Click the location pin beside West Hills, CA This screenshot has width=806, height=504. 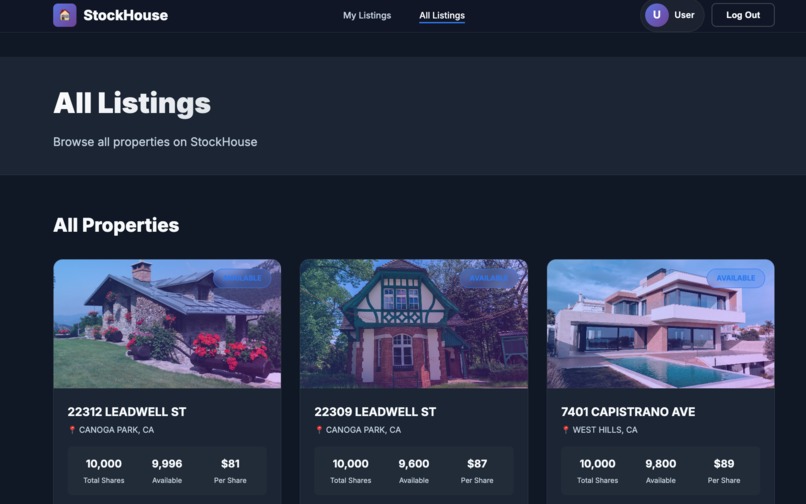pos(565,430)
